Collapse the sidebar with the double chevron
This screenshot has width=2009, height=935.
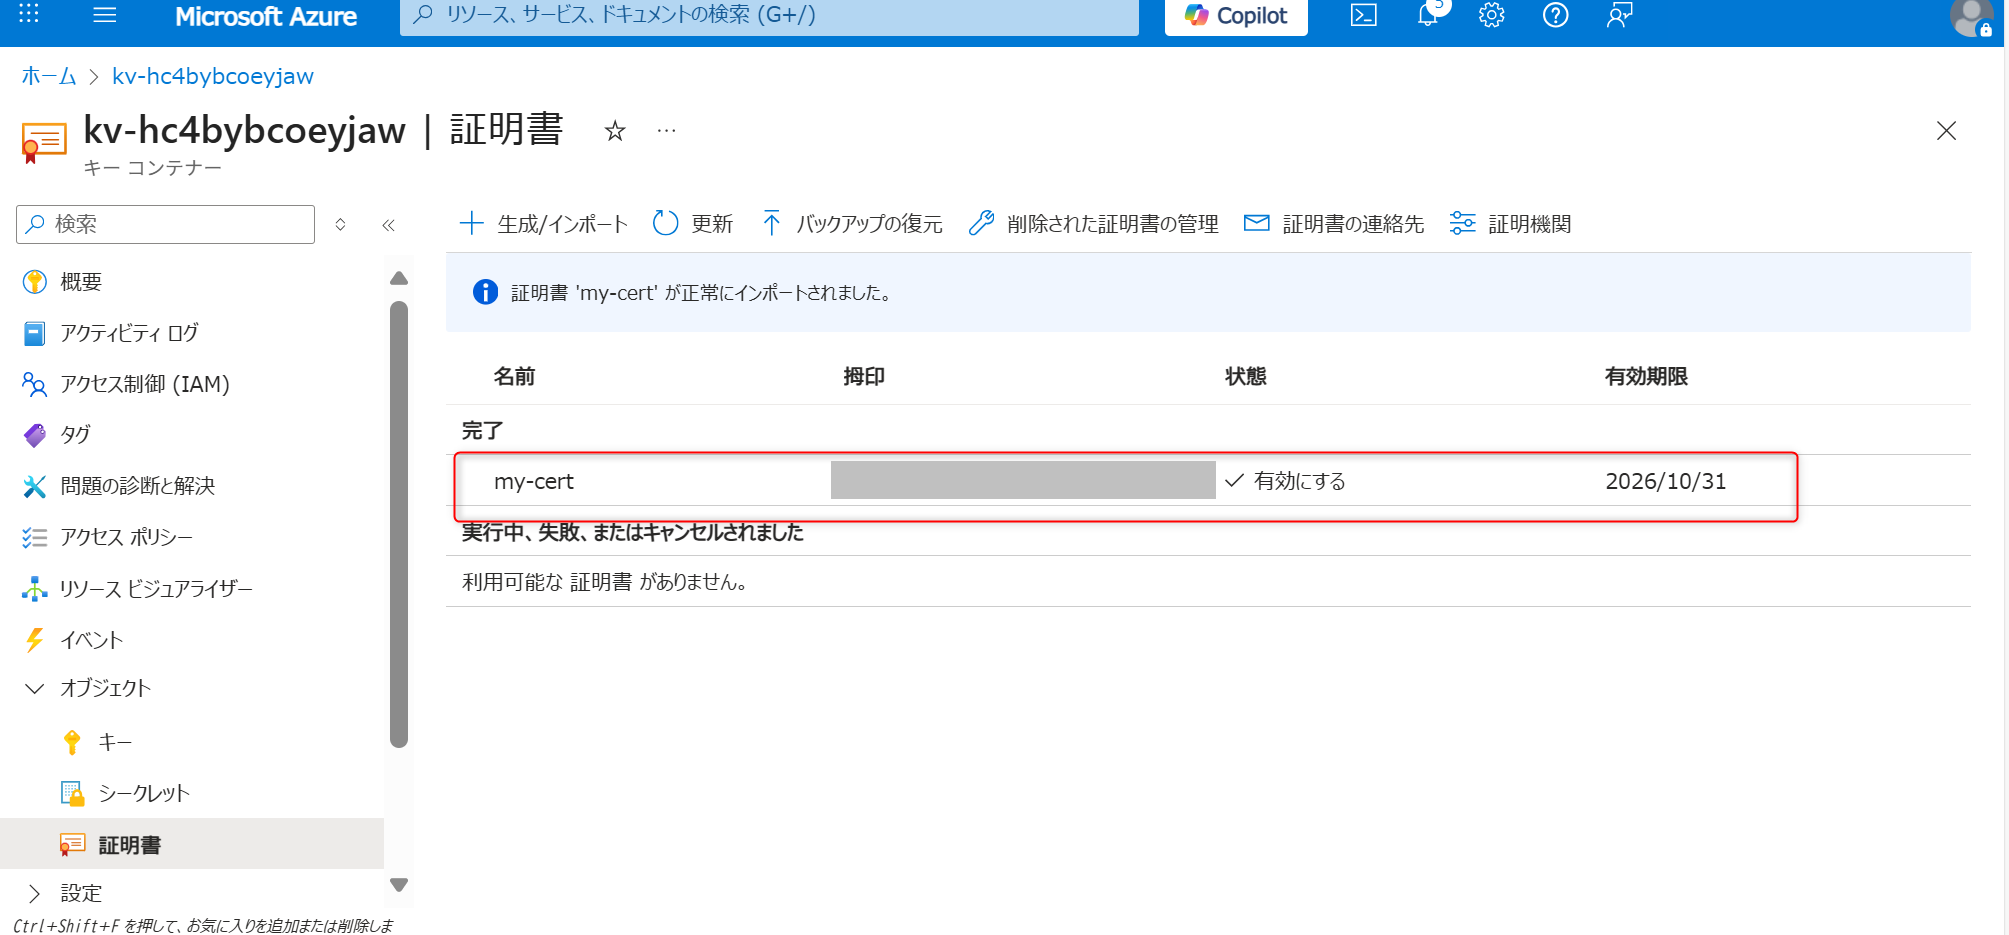click(389, 225)
